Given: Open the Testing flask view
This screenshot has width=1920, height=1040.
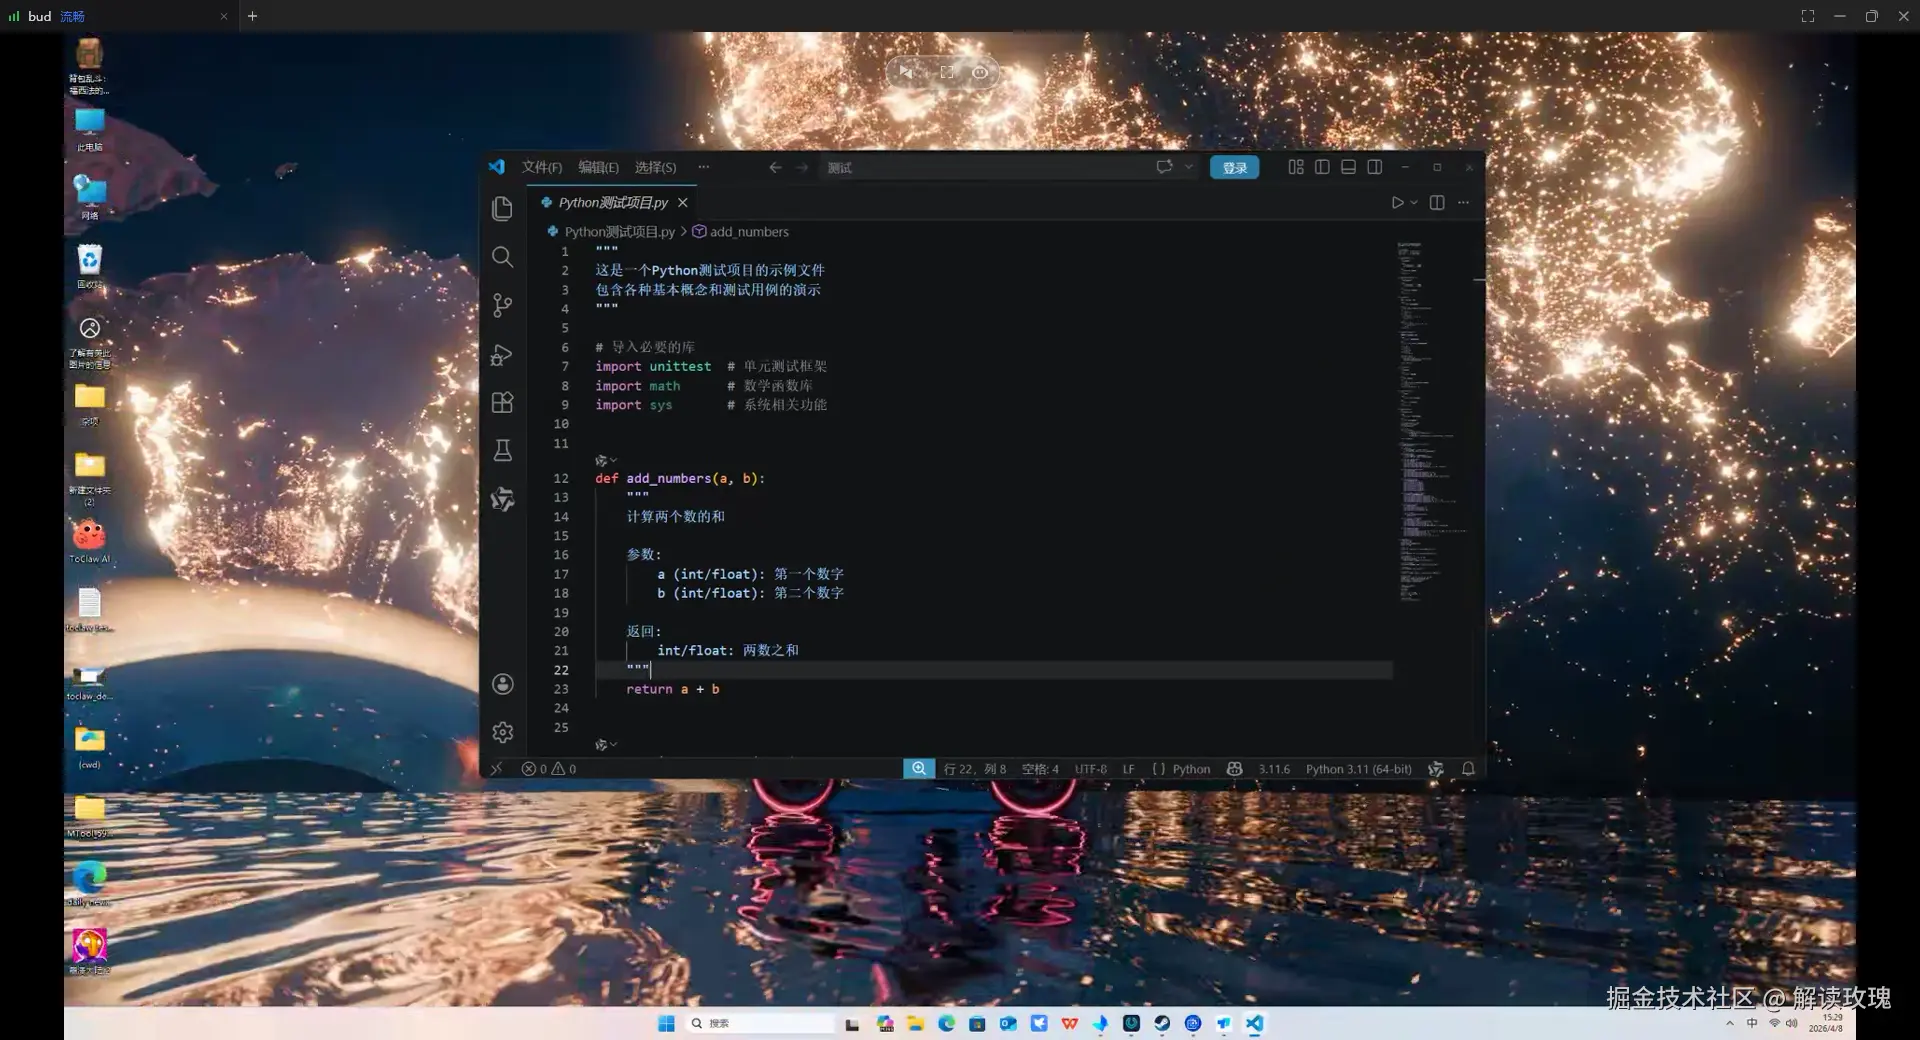Looking at the screenshot, I should 502,450.
